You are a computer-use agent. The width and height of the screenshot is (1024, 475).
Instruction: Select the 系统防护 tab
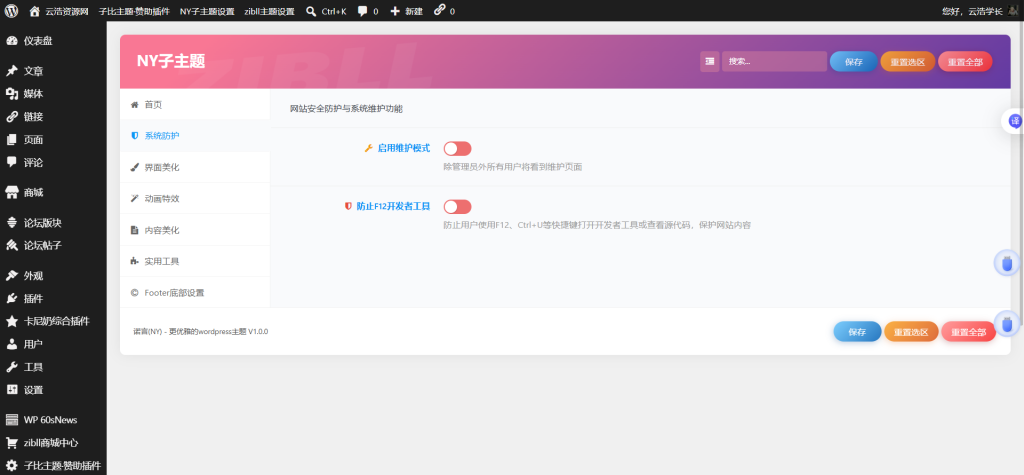[x=195, y=136]
